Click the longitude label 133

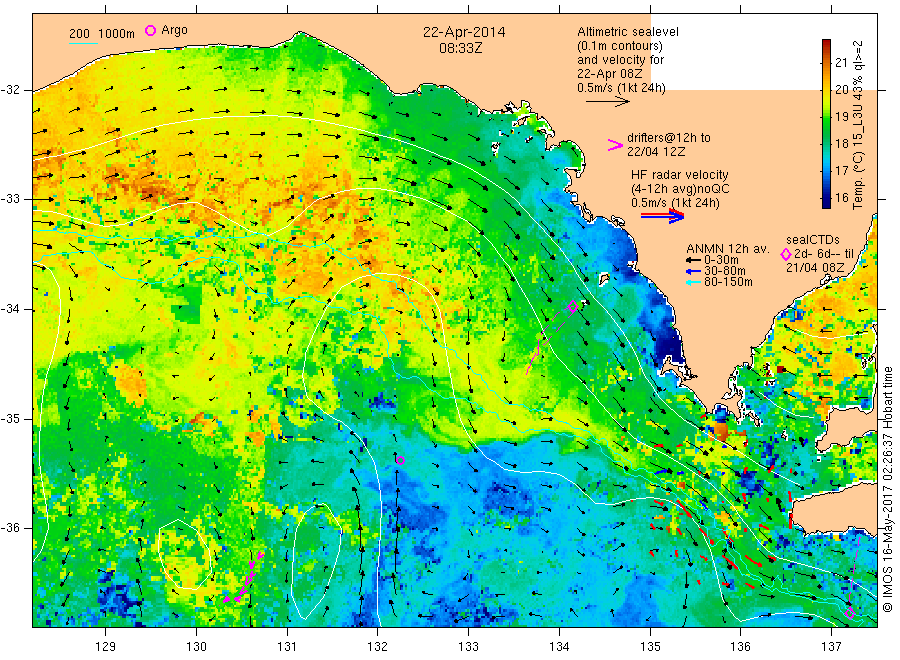[468, 647]
